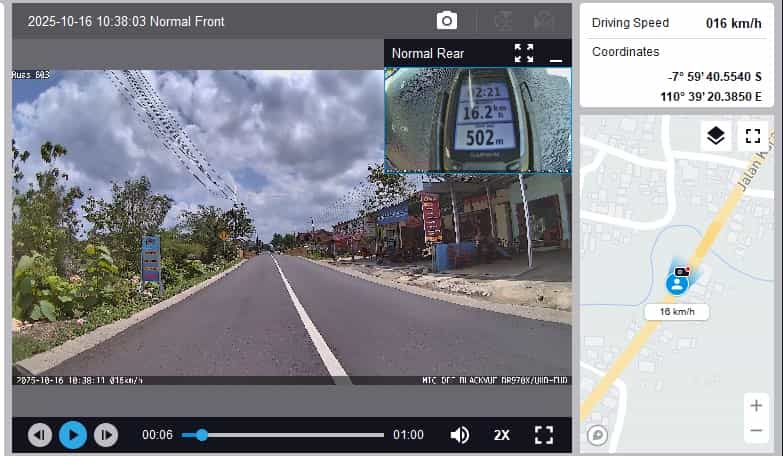Expand the Normal Rear view to fullscreen

point(524,53)
